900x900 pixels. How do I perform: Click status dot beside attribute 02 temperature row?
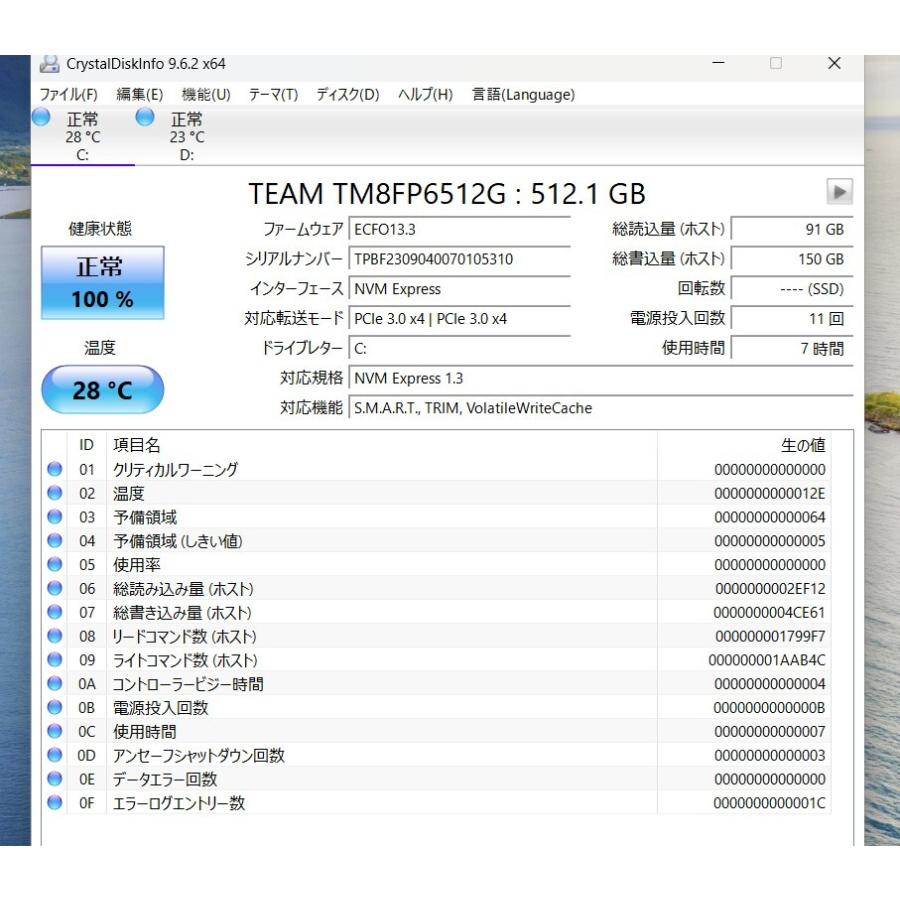point(55,493)
